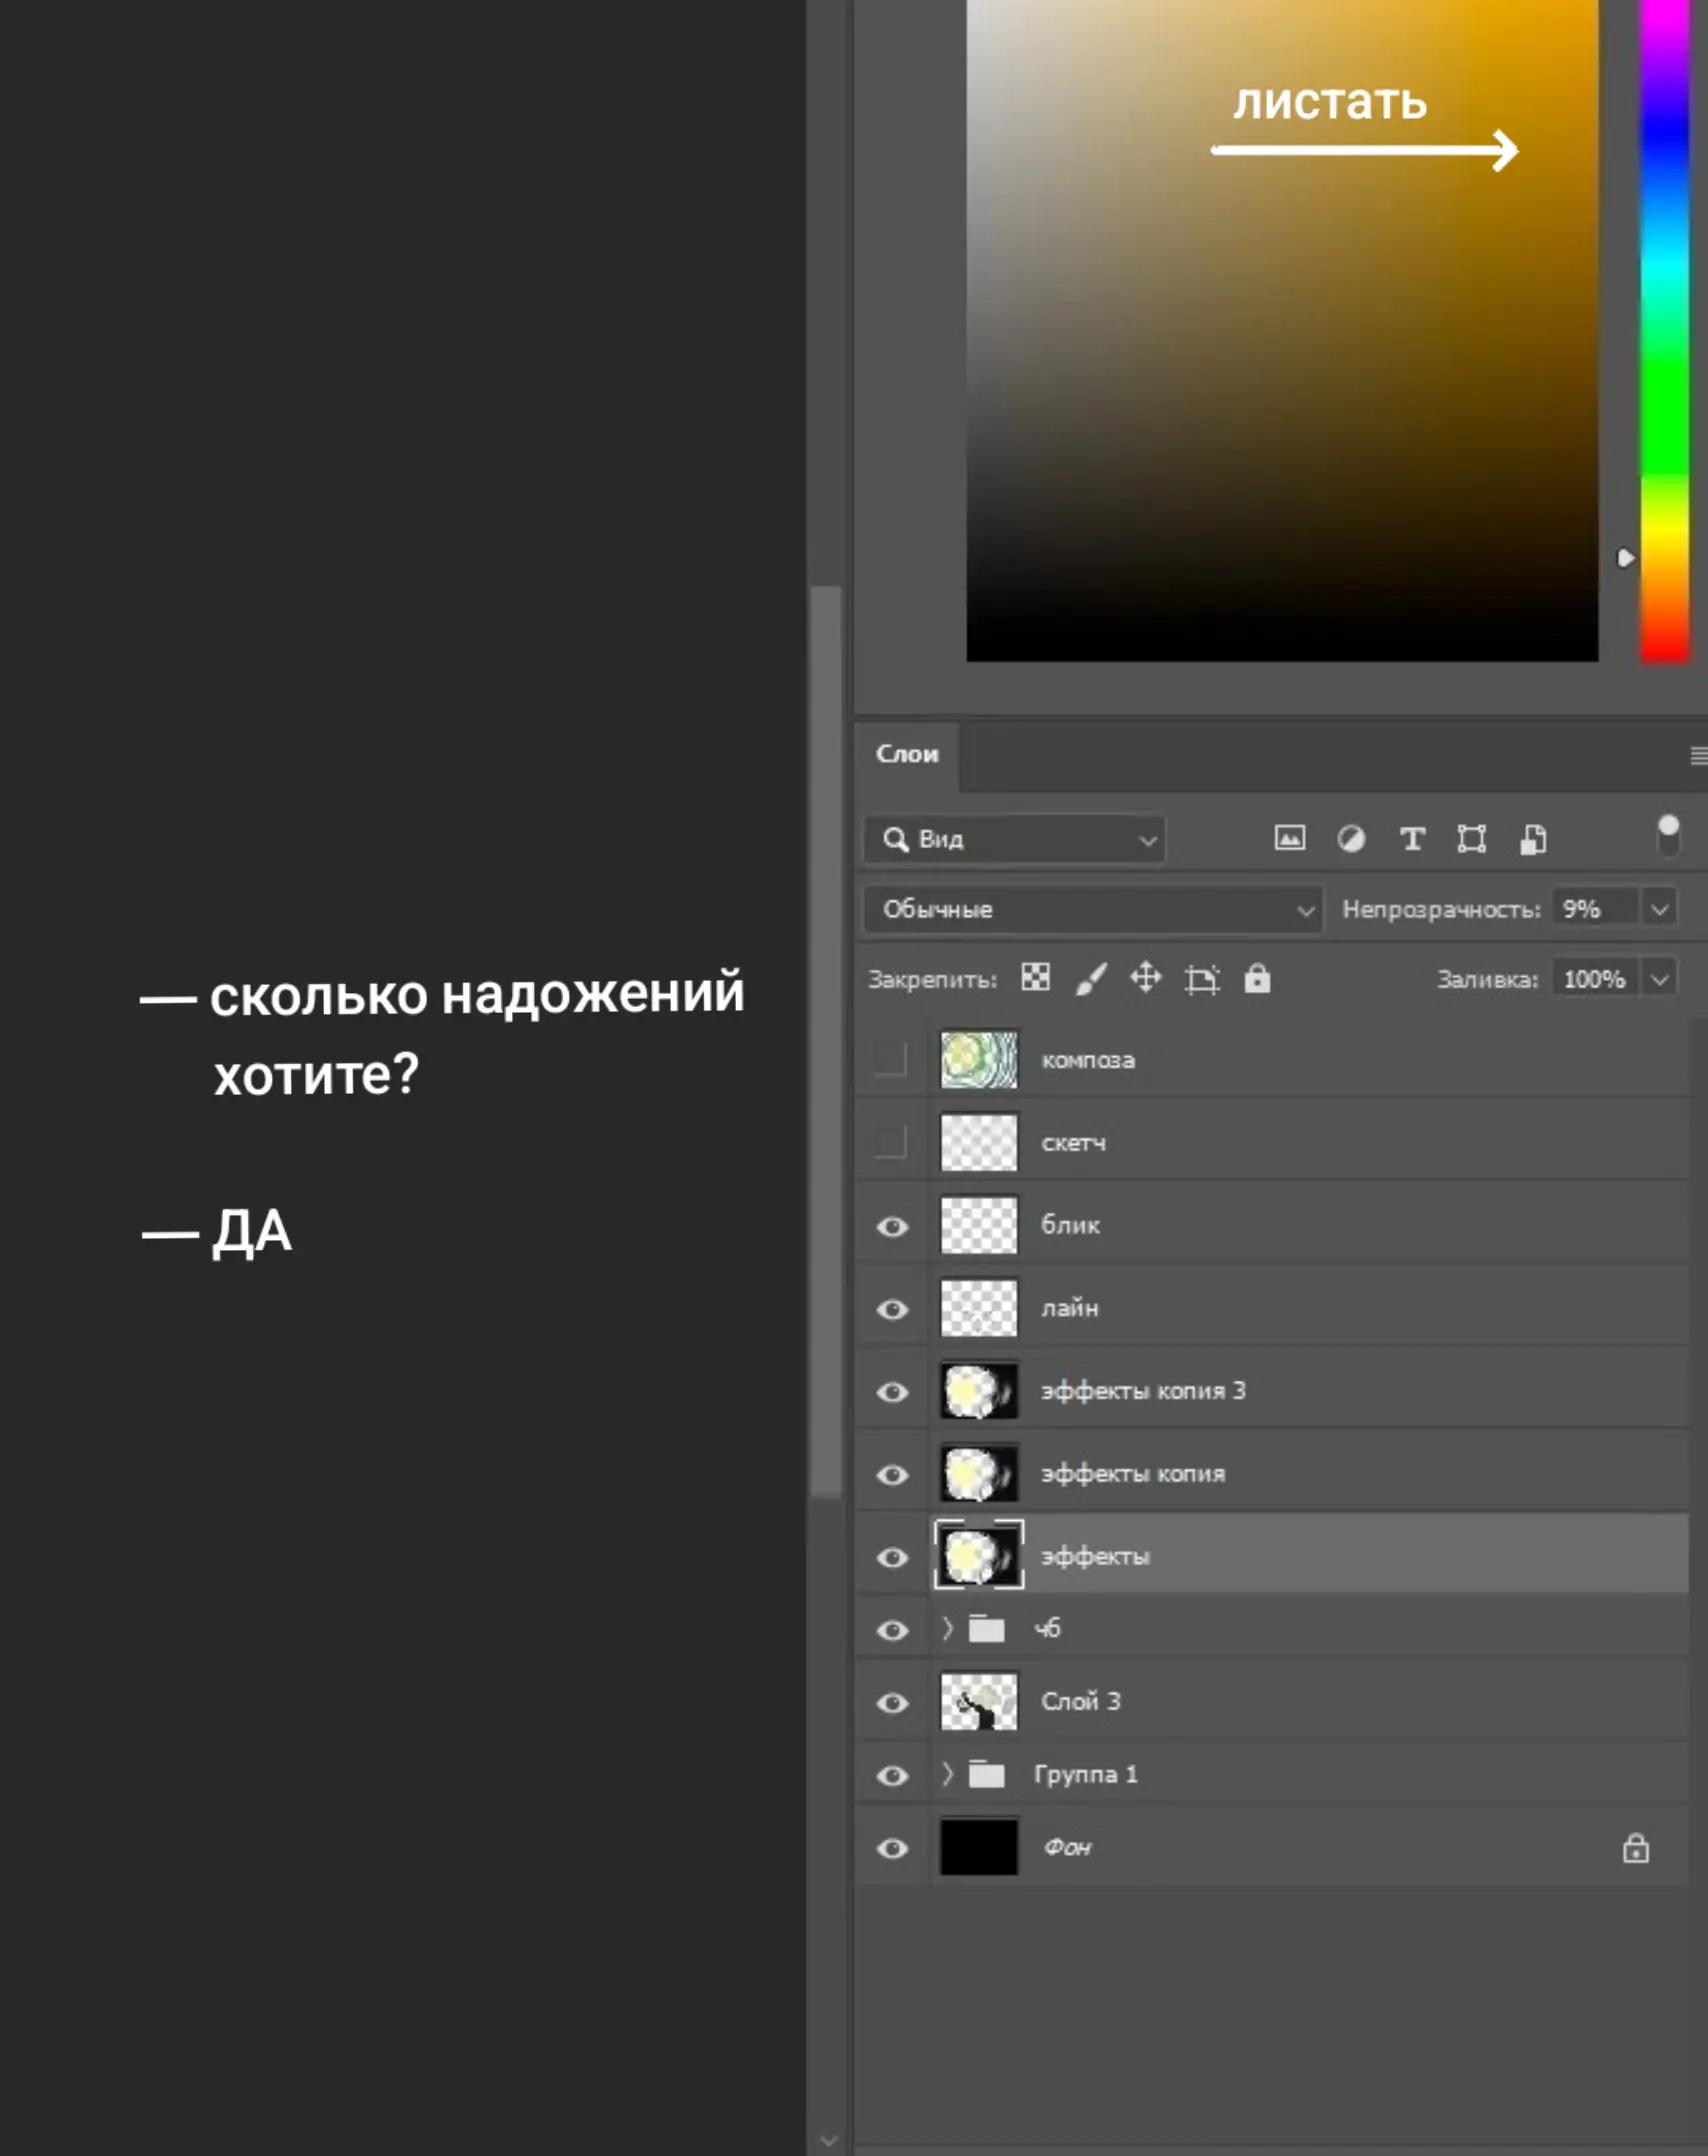Screen dimensions: 1708x2156
Task: Lock transparent pixels checkerboard icon
Action: (x=1035, y=977)
